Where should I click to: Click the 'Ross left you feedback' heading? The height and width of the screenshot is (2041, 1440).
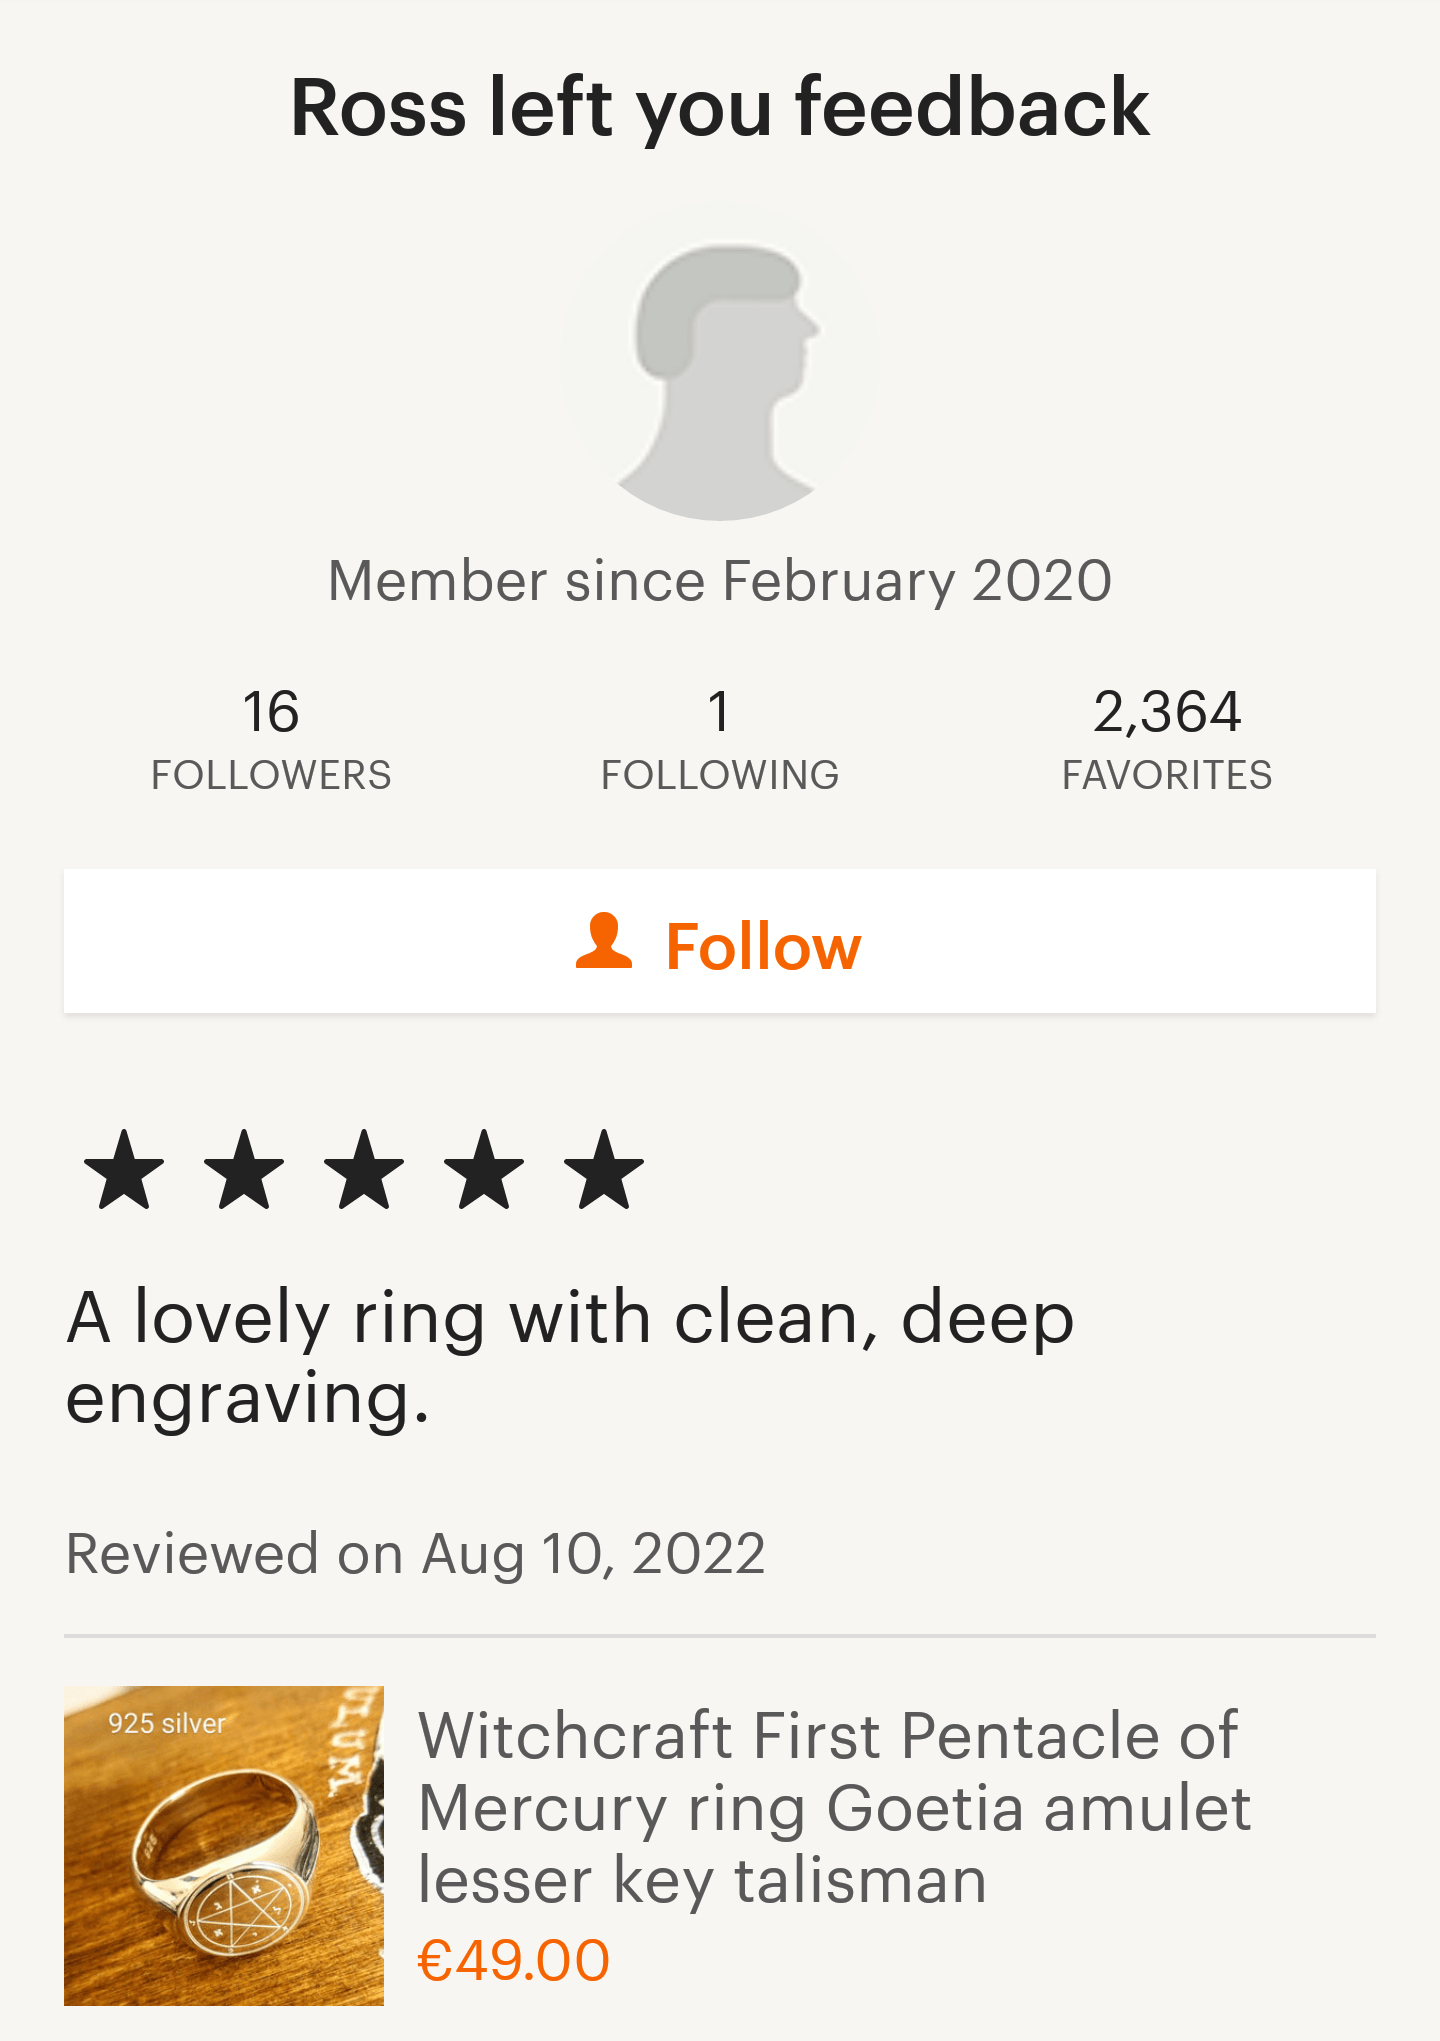(x=720, y=108)
